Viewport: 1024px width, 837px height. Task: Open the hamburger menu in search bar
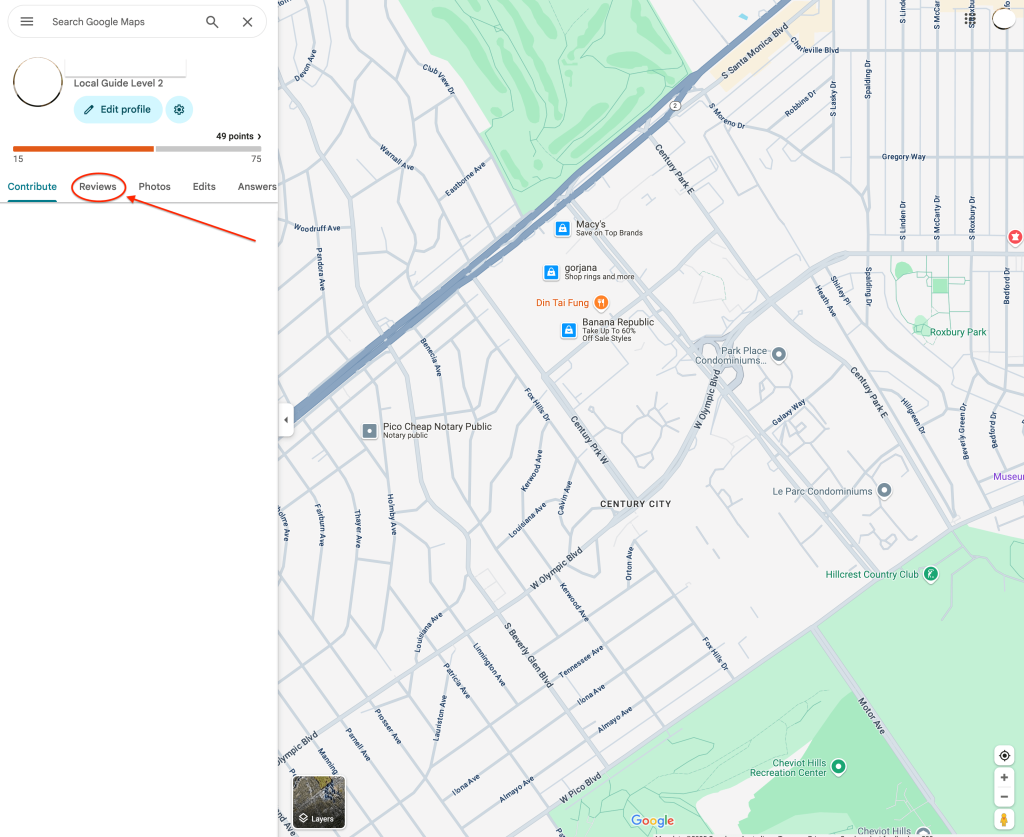point(27,22)
